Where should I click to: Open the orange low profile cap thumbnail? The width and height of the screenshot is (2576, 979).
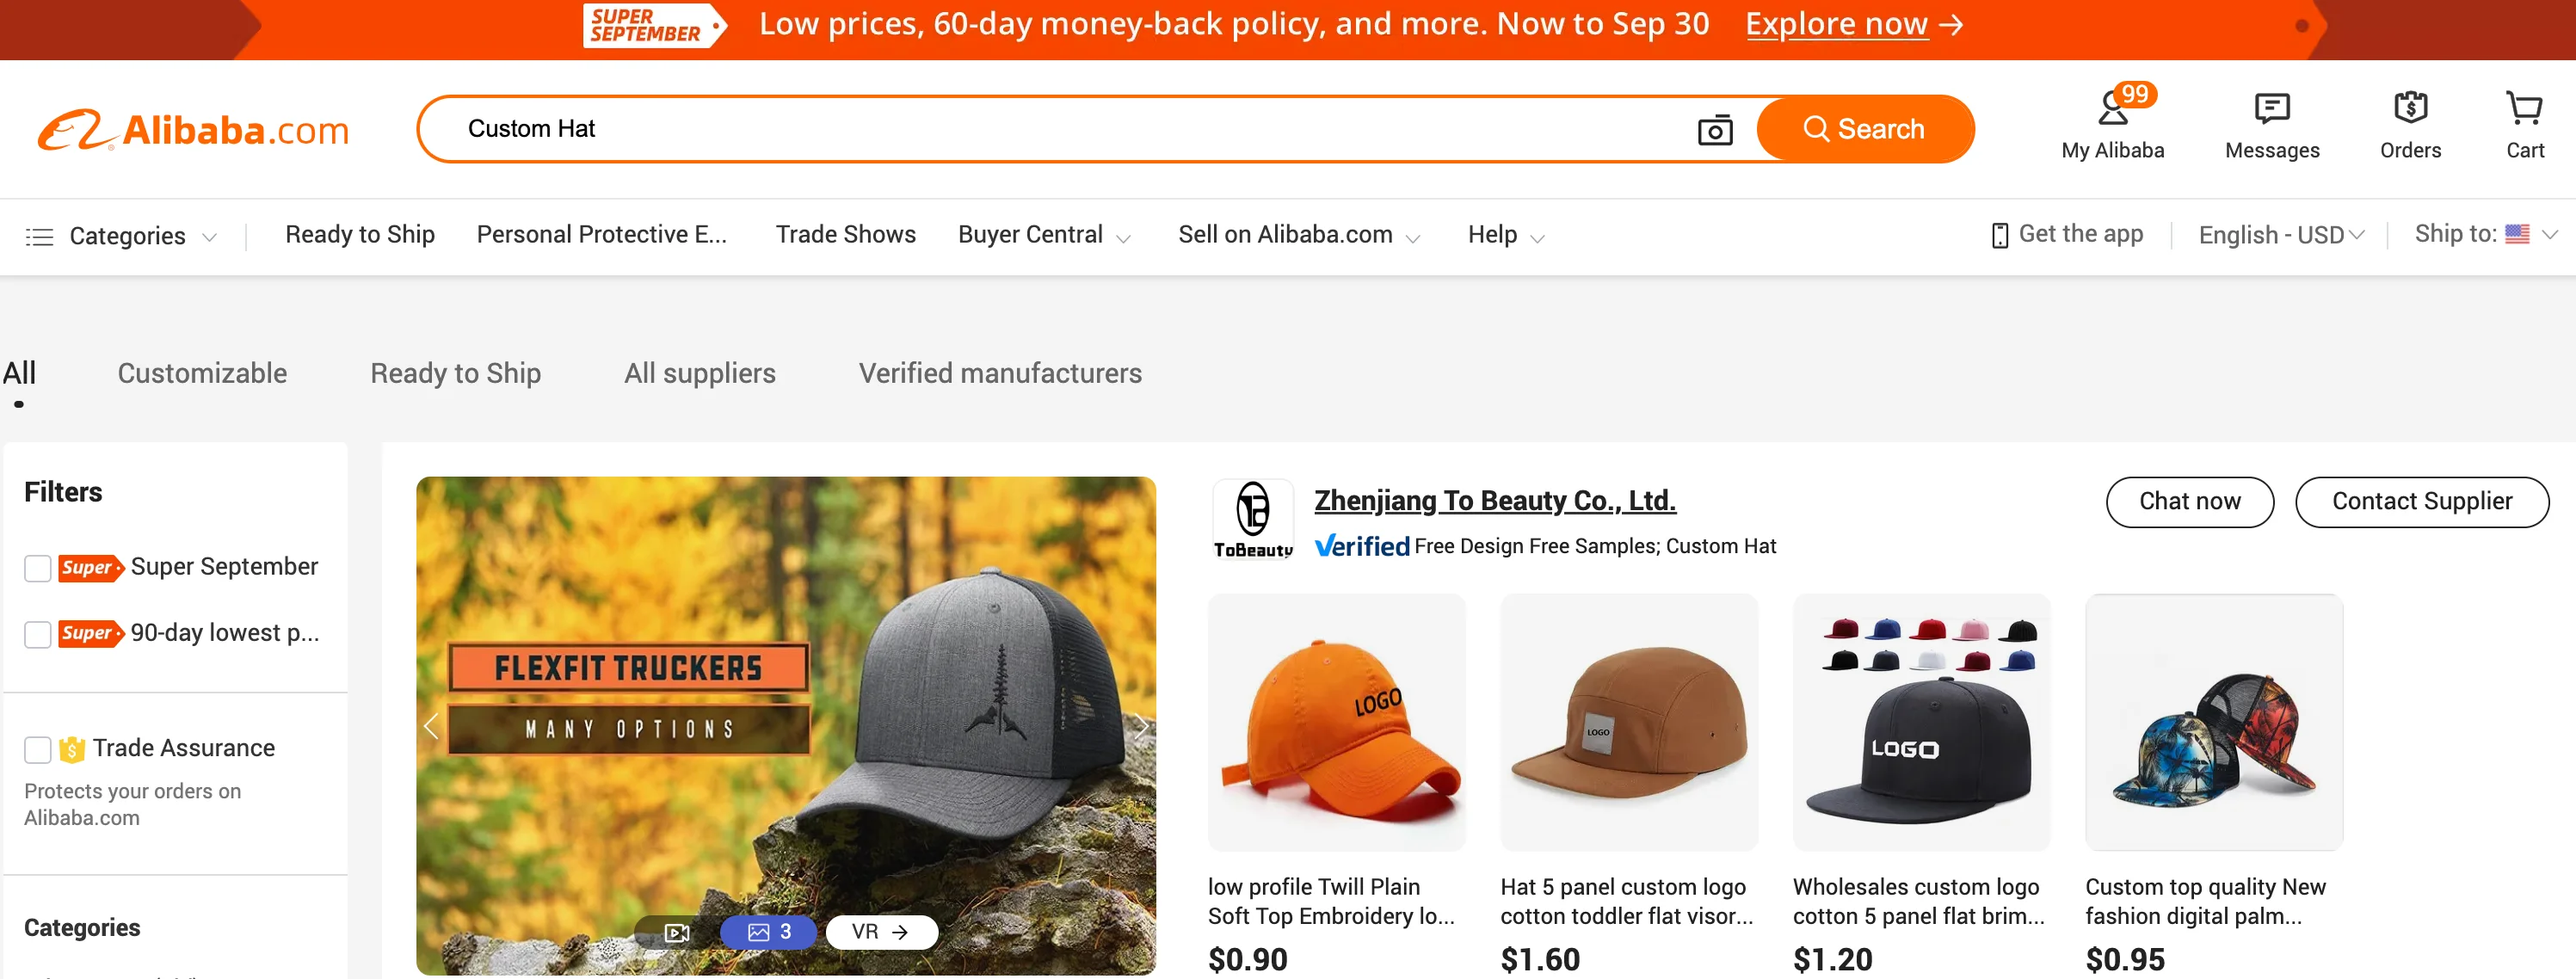point(1336,722)
